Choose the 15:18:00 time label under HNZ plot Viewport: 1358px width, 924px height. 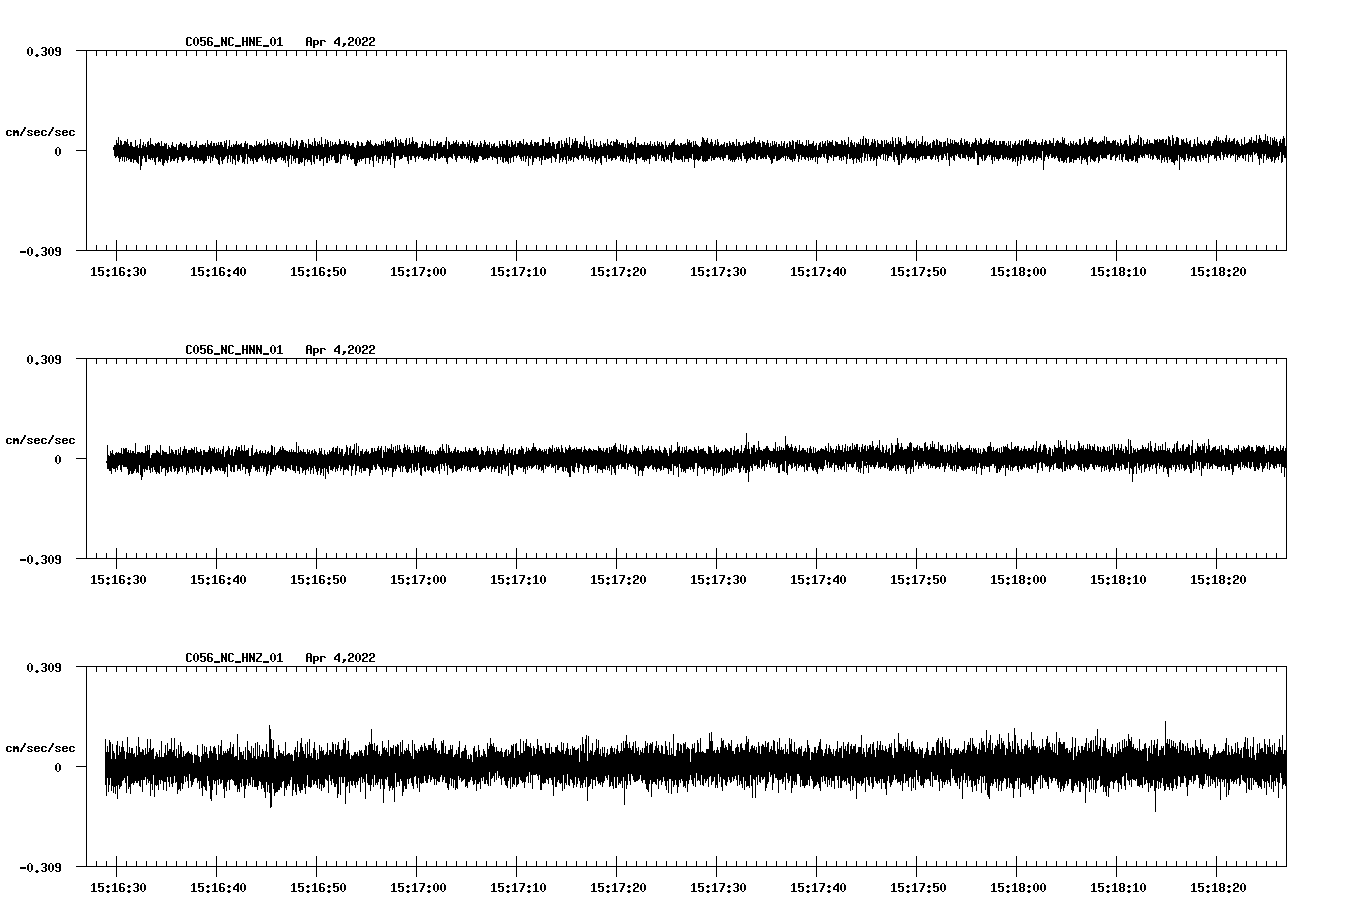(x=1018, y=888)
